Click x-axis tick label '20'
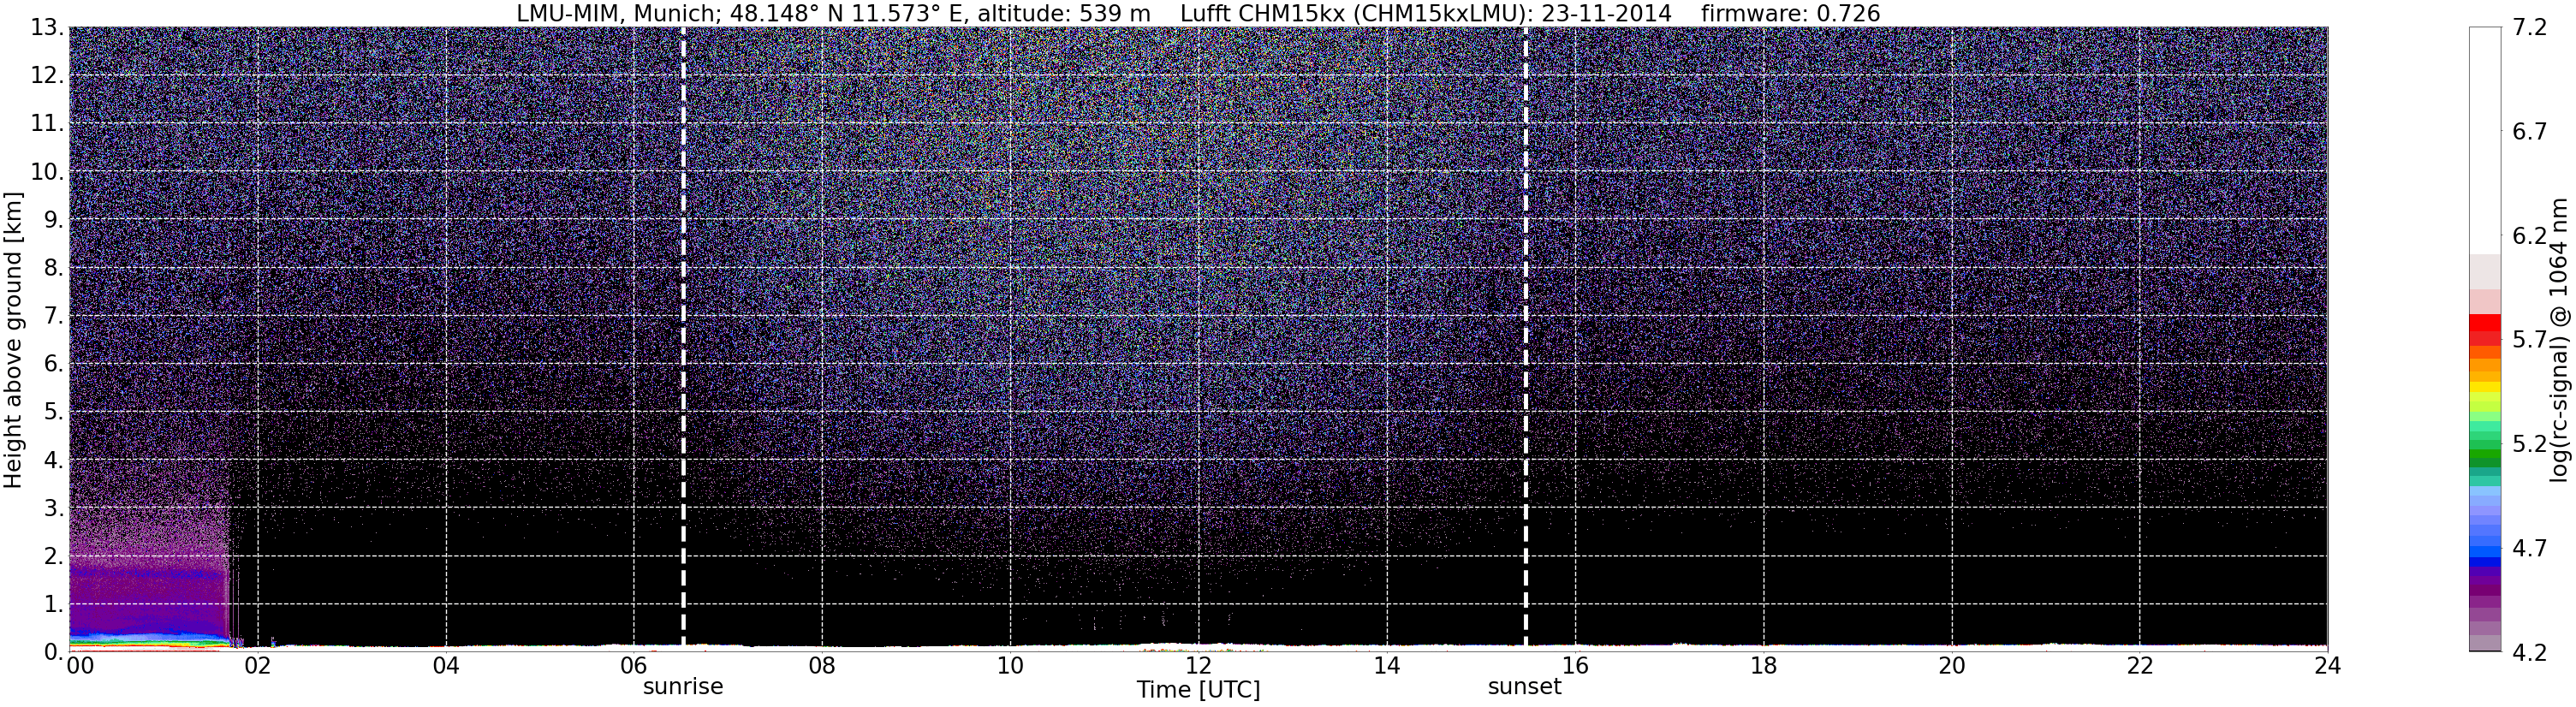This screenshot has width=2576, height=707. (1951, 666)
